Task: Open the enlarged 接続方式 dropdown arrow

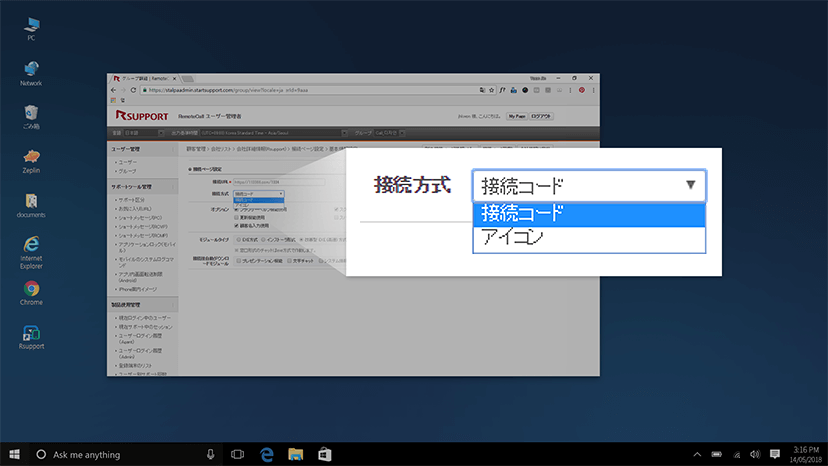Action: (x=690, y=185)
